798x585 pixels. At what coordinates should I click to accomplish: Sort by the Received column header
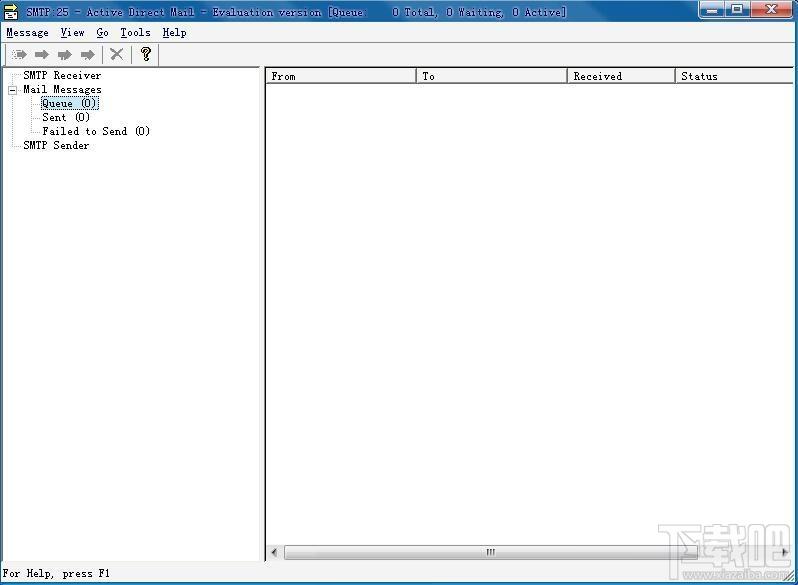click(x=621, y=76)
